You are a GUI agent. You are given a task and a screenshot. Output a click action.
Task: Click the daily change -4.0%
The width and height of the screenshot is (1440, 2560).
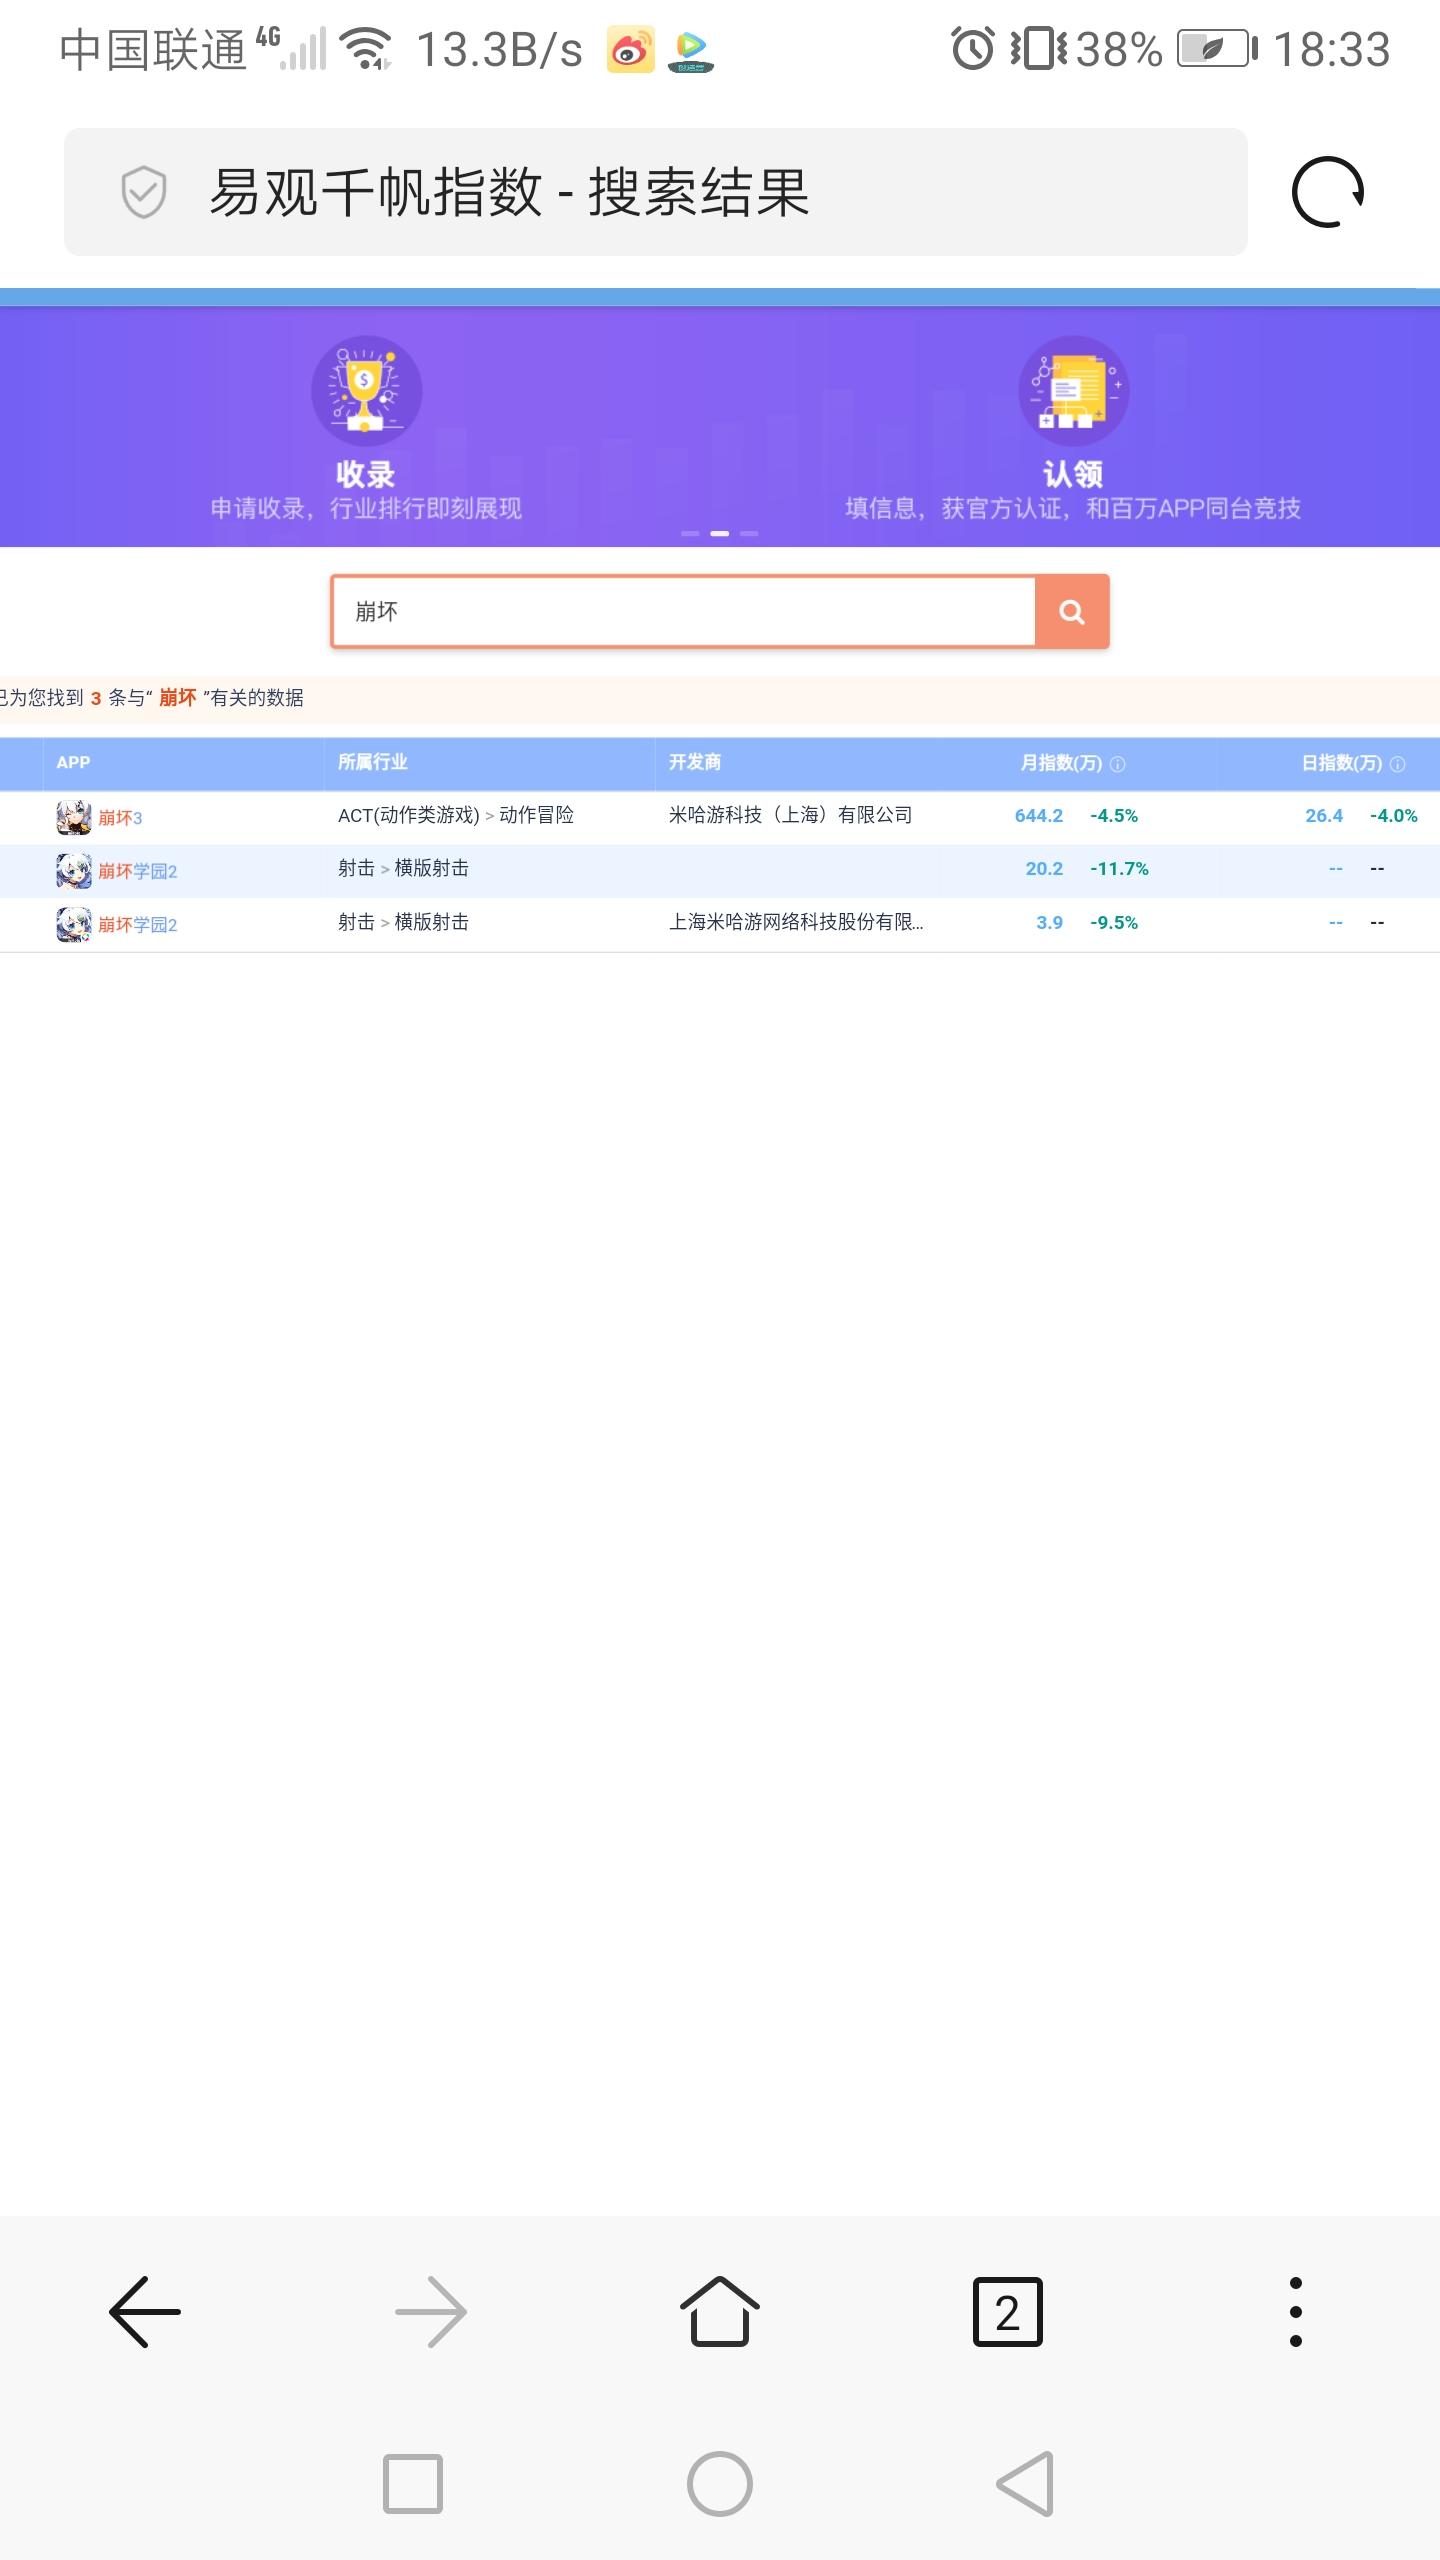pos(1394,816)
